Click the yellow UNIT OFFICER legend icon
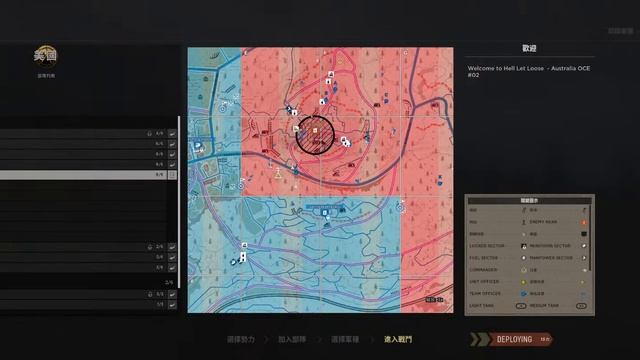640x360 pixels. coord(524,282)
